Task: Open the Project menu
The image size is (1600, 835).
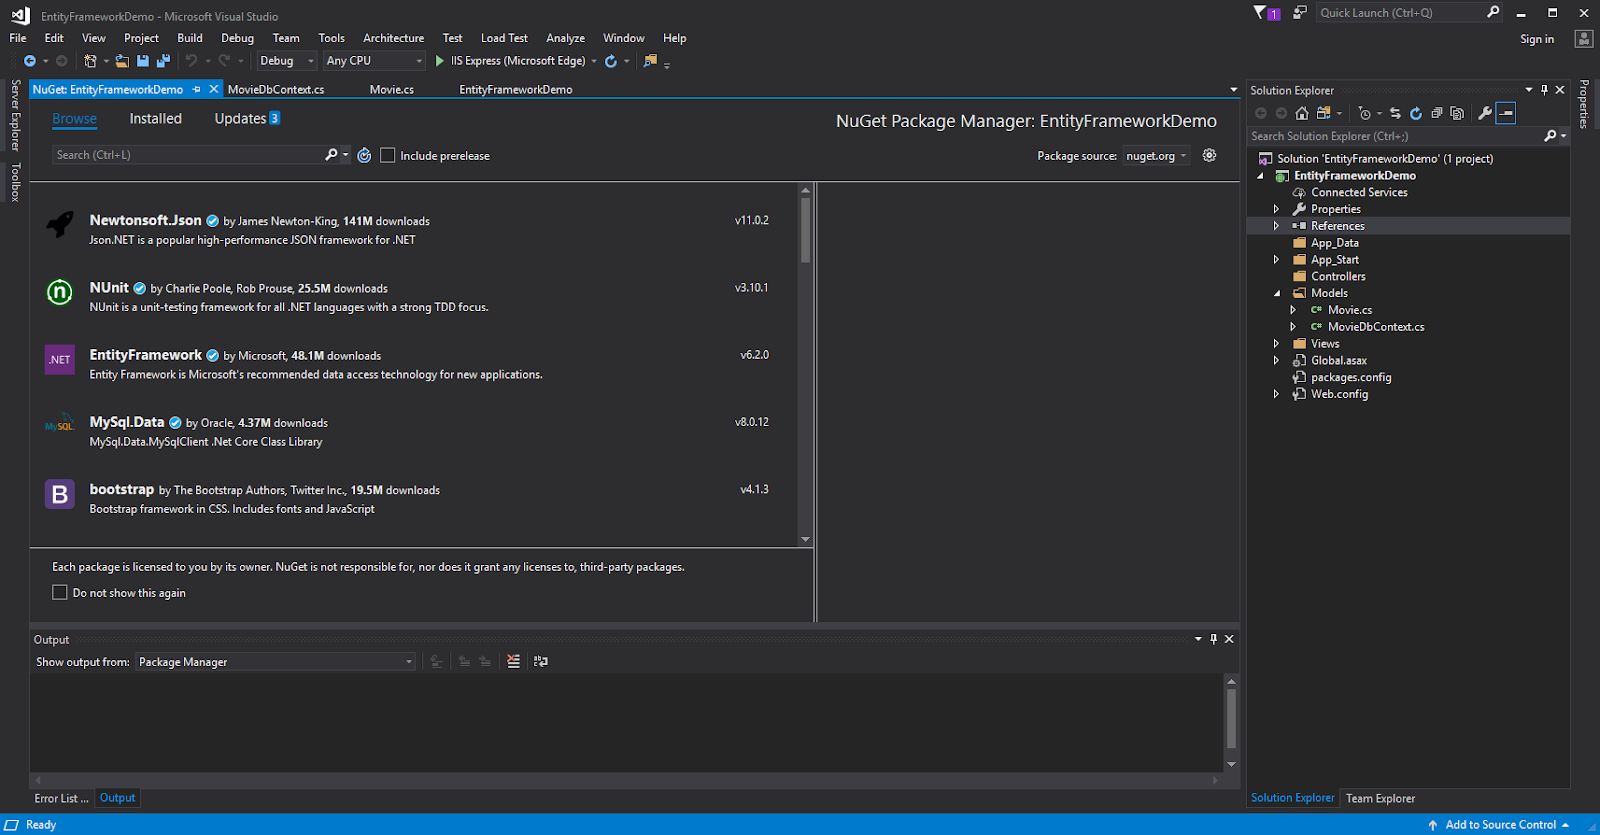Action: click(x=141, y=38)
